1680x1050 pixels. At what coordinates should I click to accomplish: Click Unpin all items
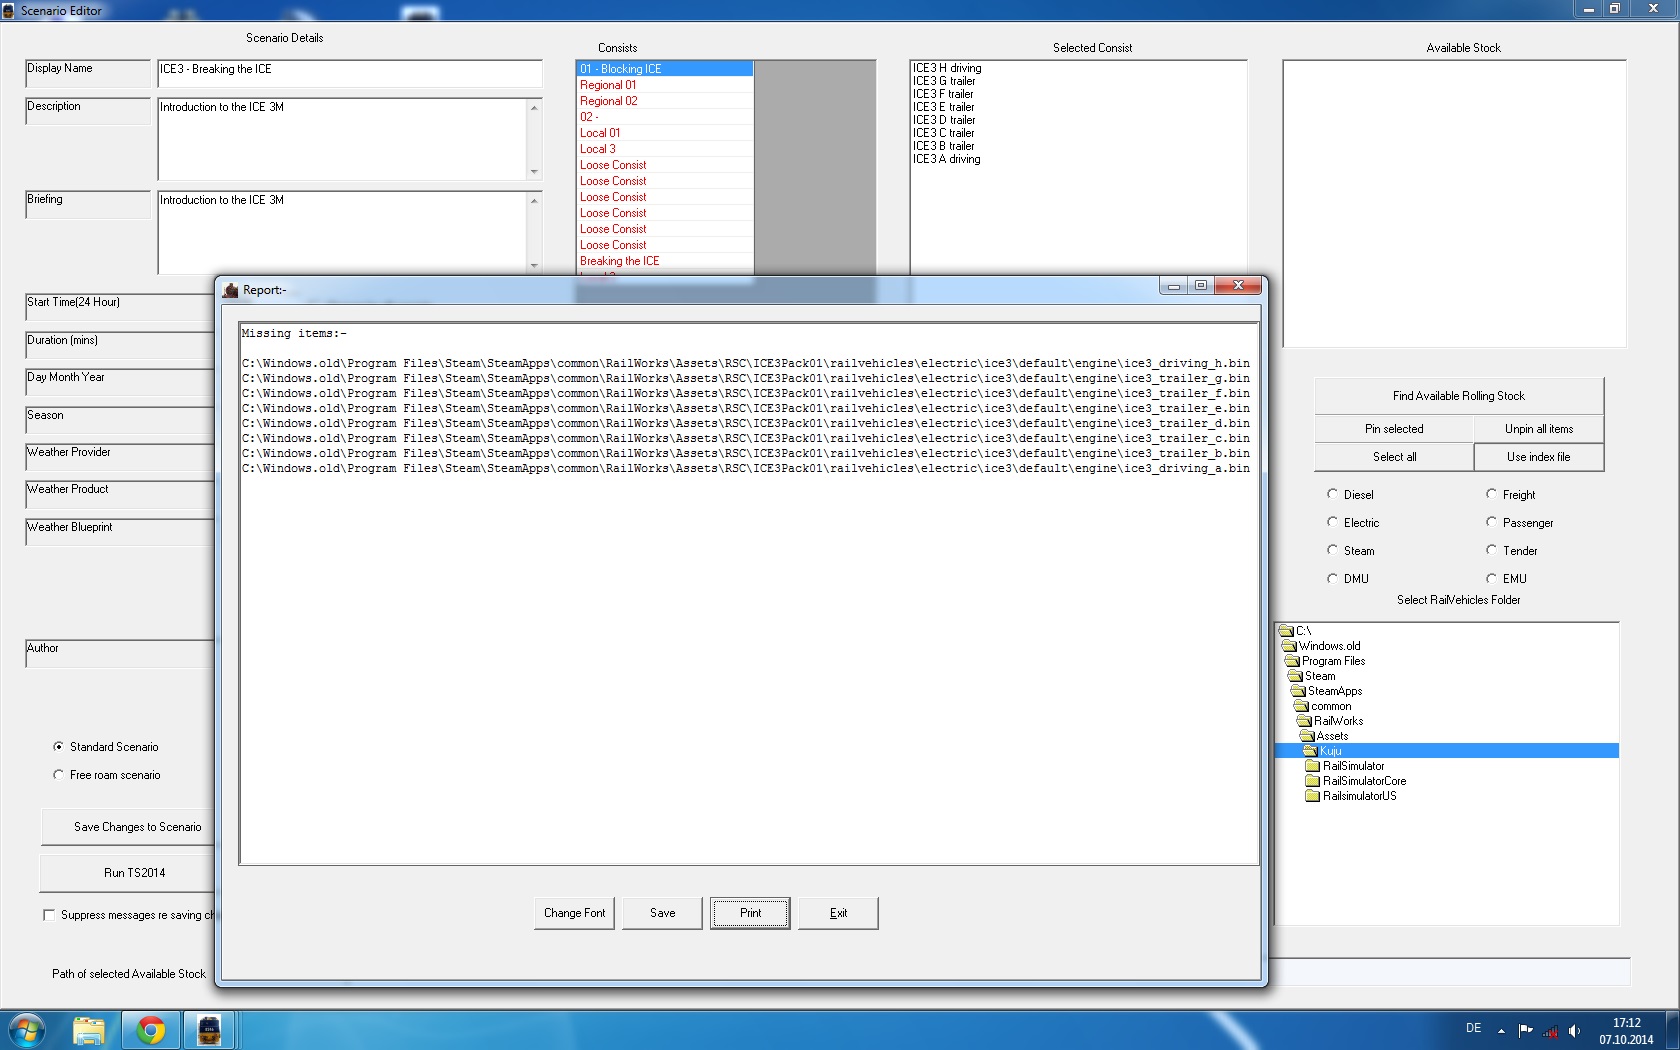[1539, 429]
